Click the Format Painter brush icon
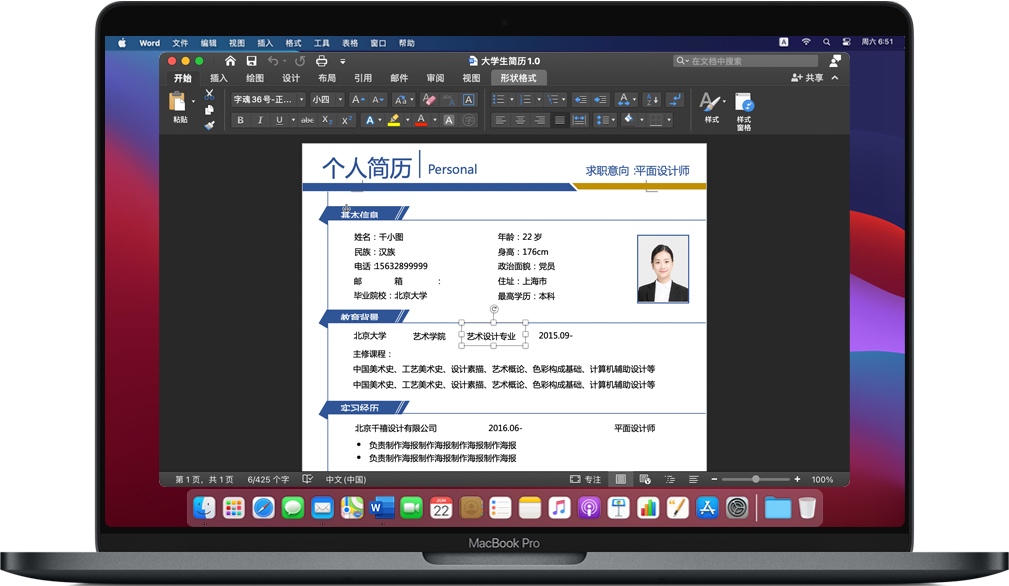1009x586 pixels. click(x=209, y=125)
